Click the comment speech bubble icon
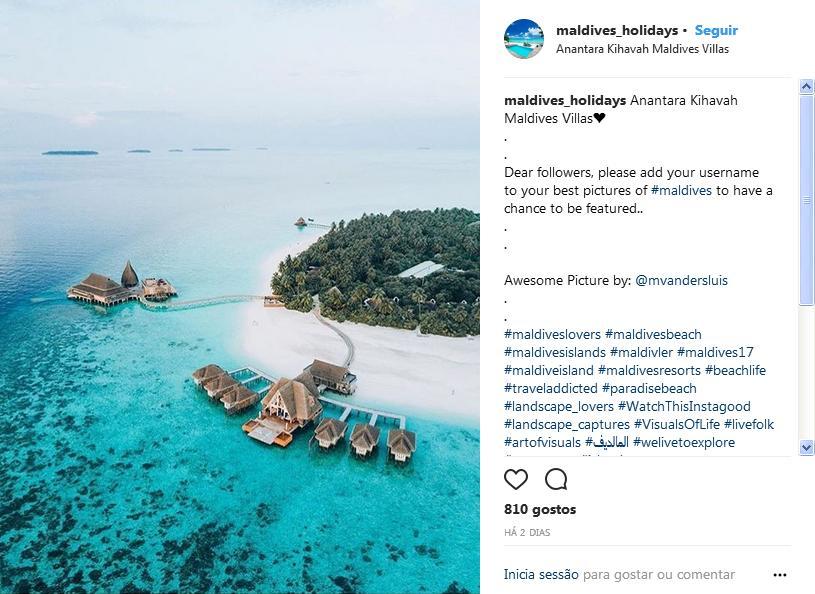The height and width of the screenshot is (594, 815). (x=556, y=479)
